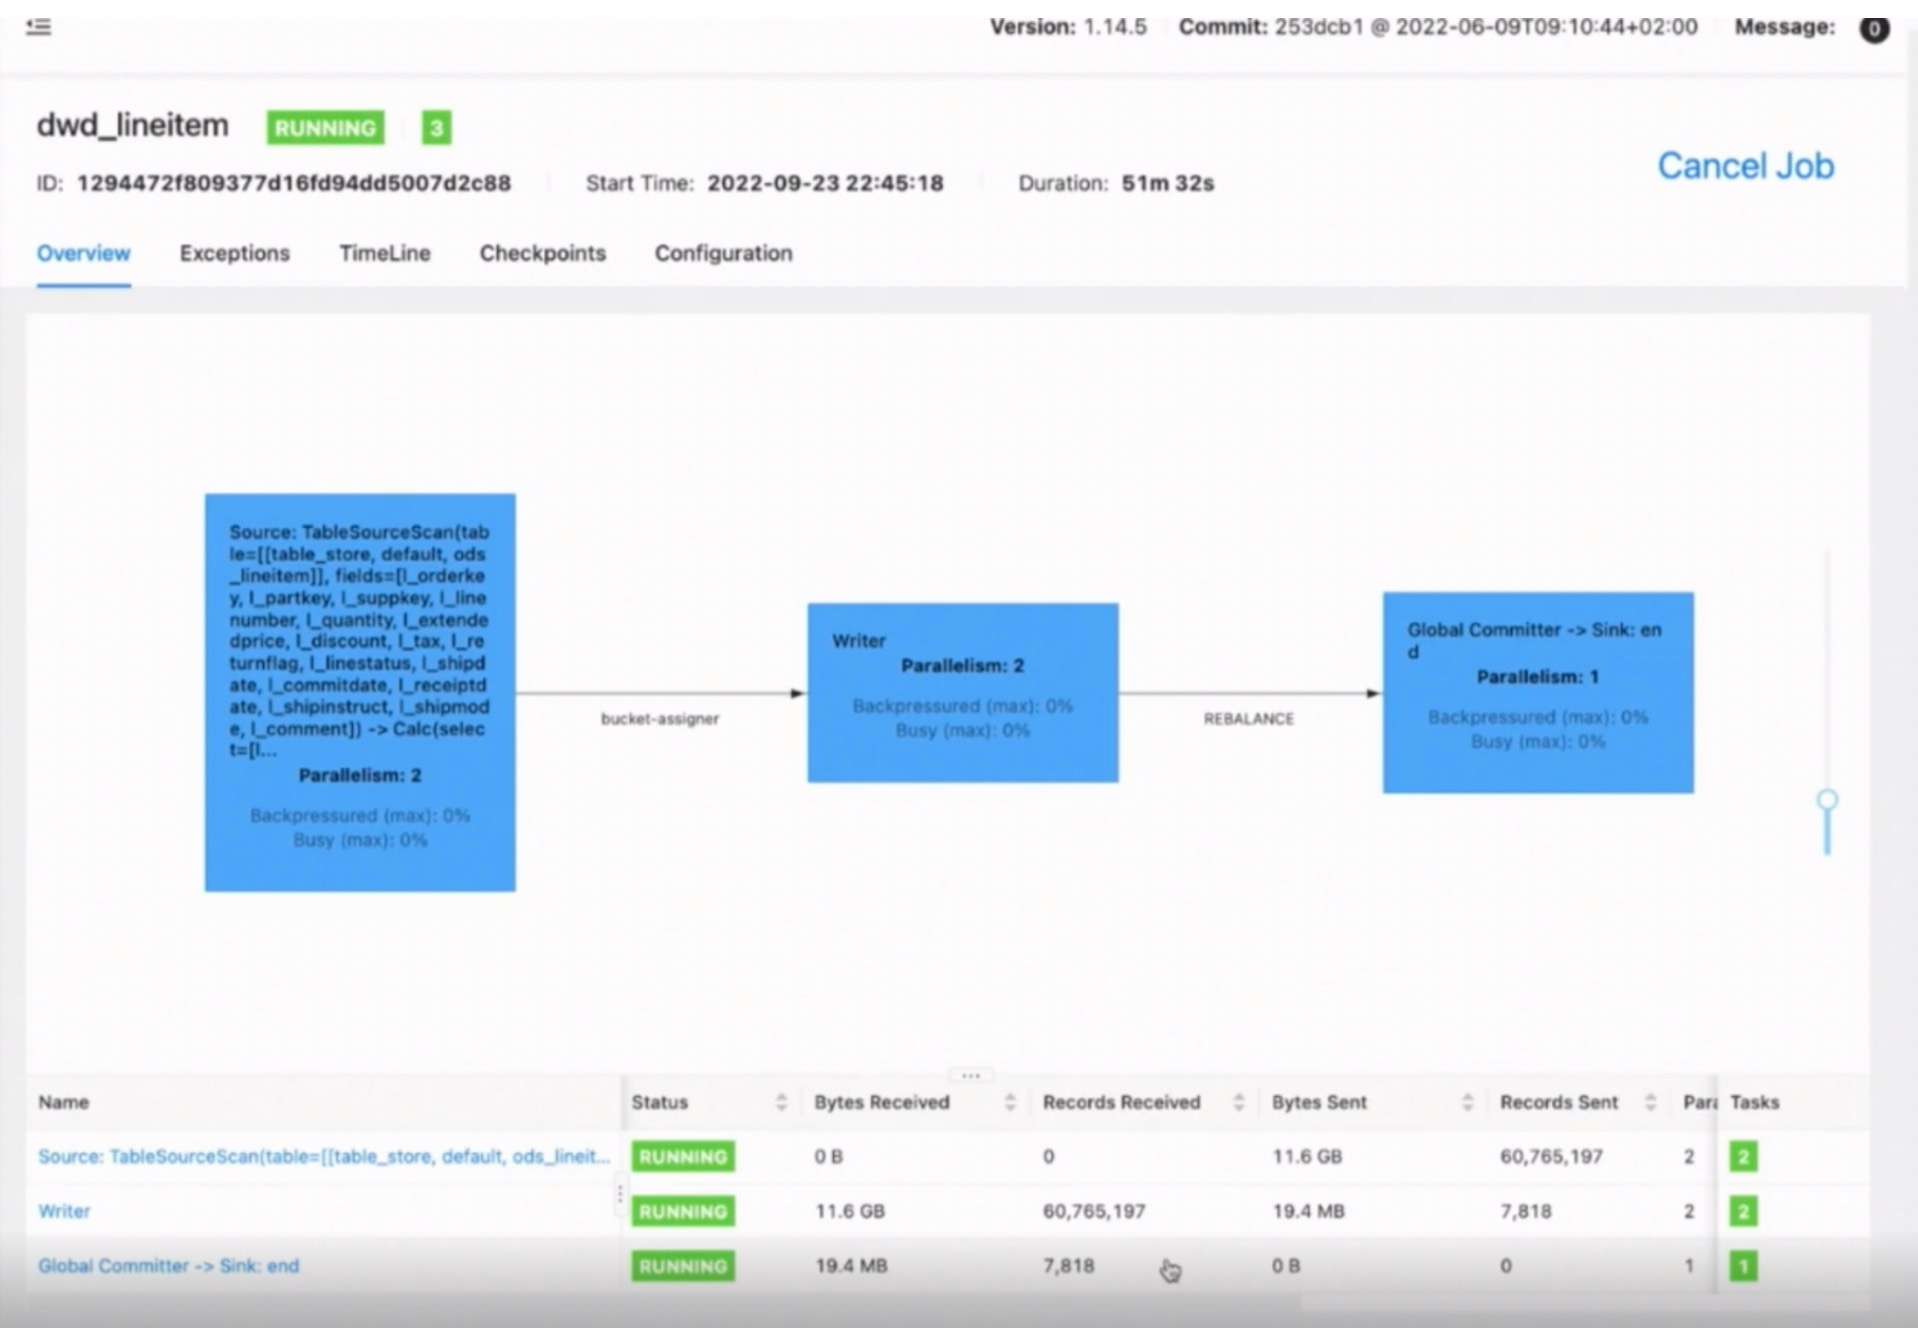
Task: Open the Overview tab
Action: coord(84,253)
